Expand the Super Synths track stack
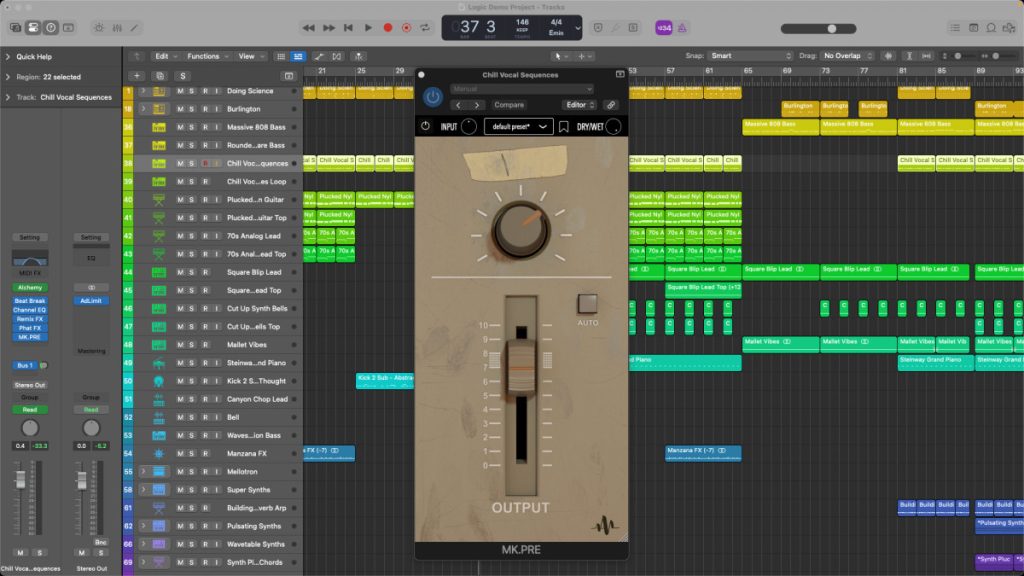 coord(143,490)
